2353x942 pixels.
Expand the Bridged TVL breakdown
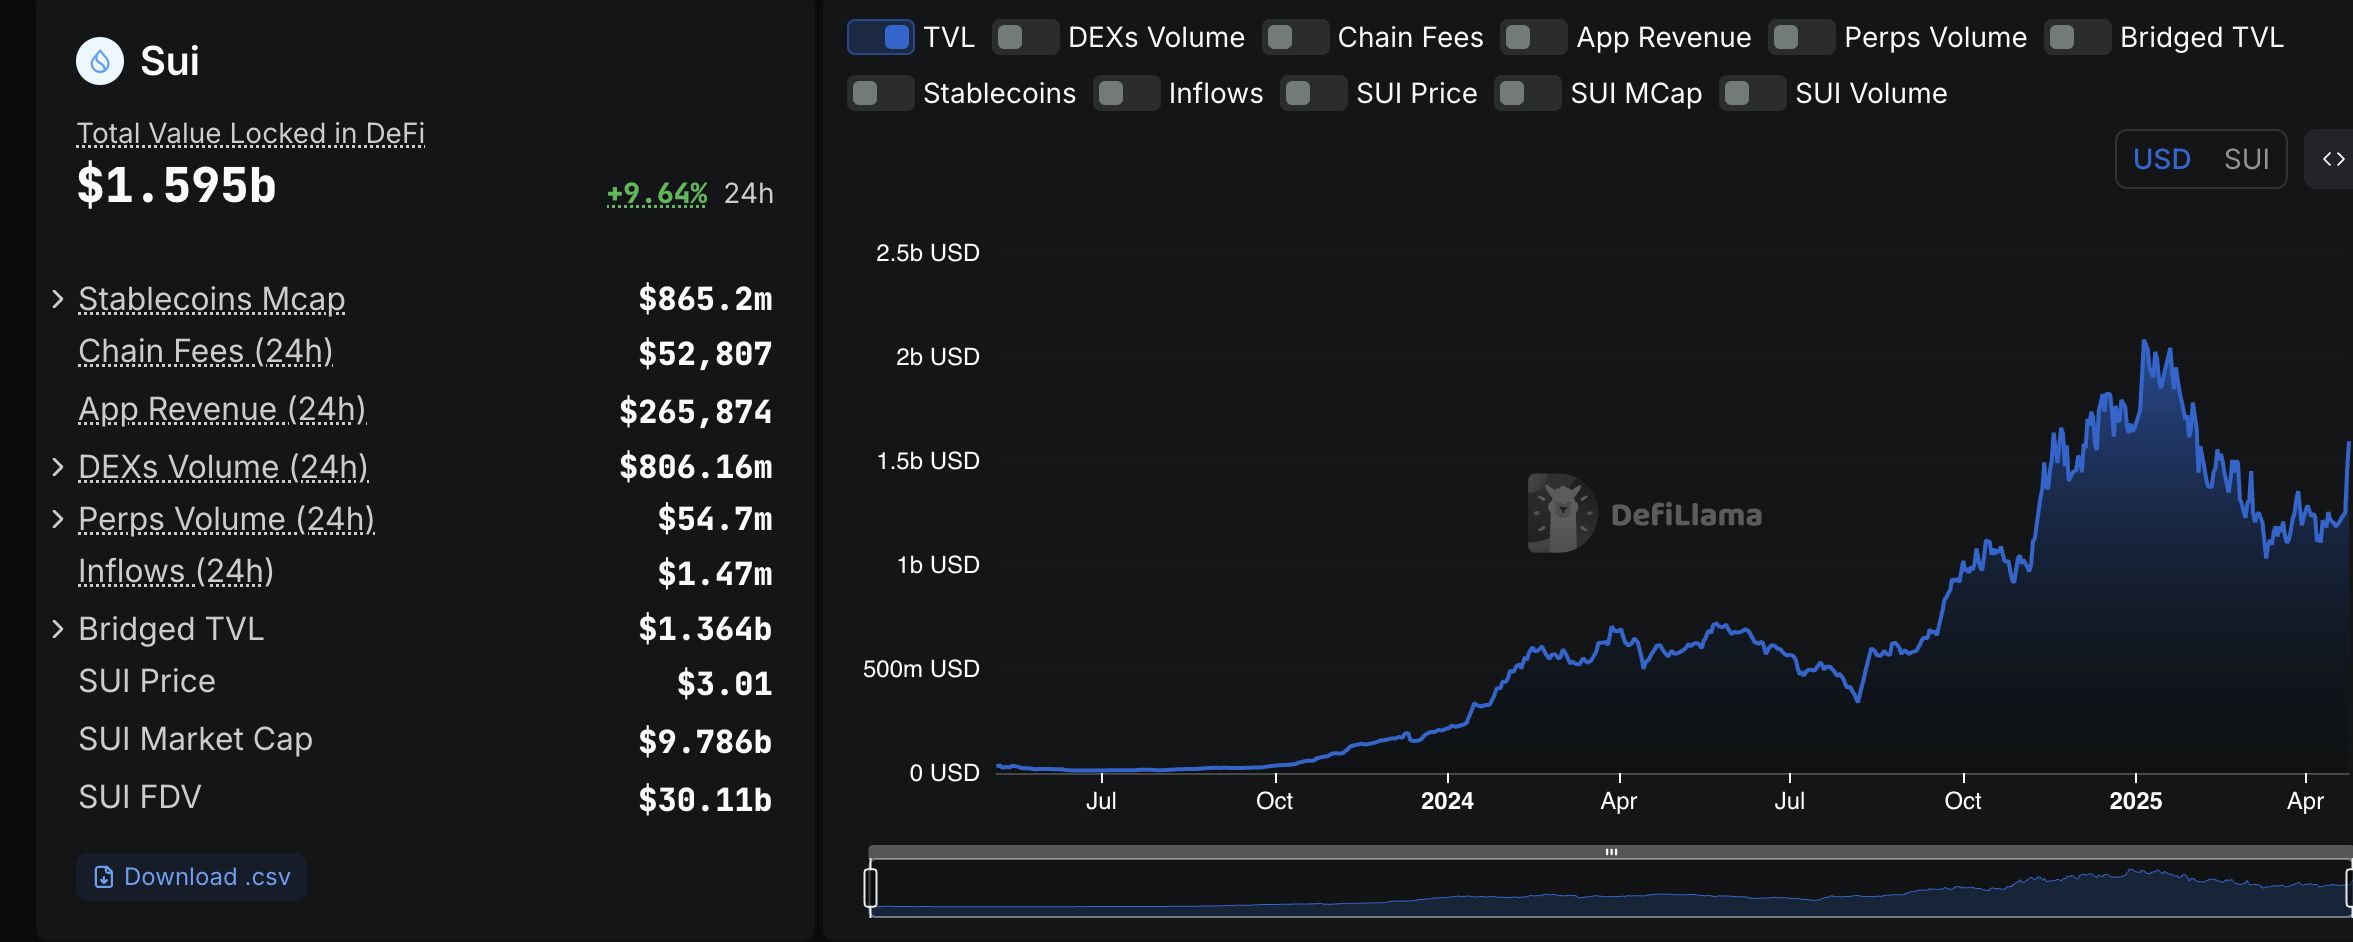pos(58,629)
